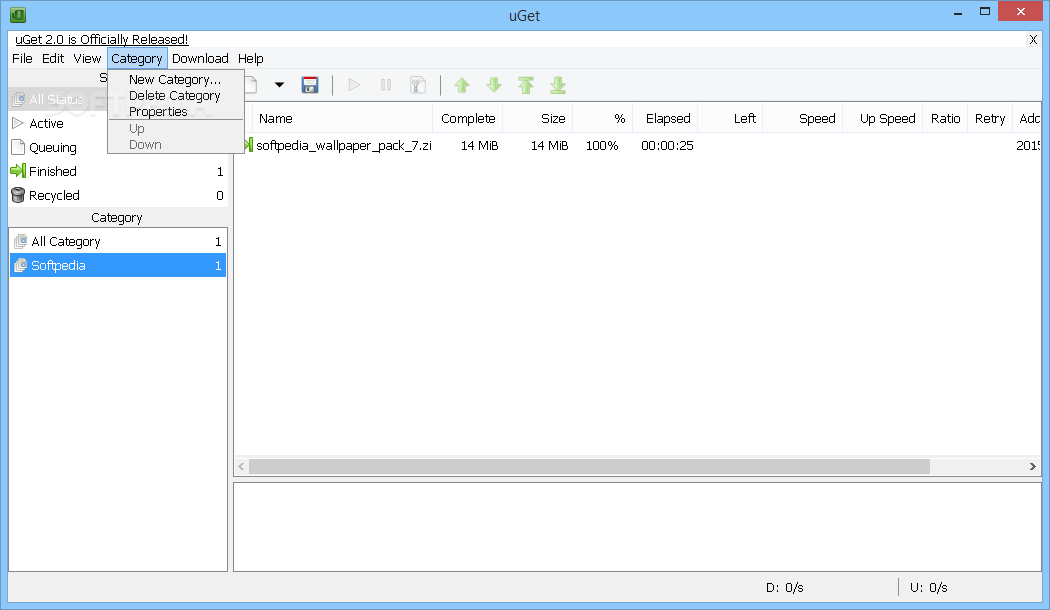The width and height of the screenshot is (1050, 610).
Task: Sort by Elapsed column header
Action: coord(666,119)
